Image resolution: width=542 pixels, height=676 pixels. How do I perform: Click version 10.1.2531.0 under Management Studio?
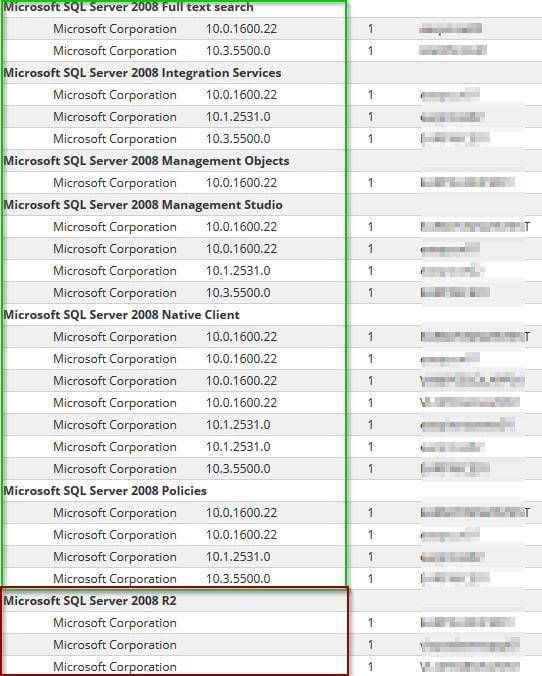coord(238,271)
